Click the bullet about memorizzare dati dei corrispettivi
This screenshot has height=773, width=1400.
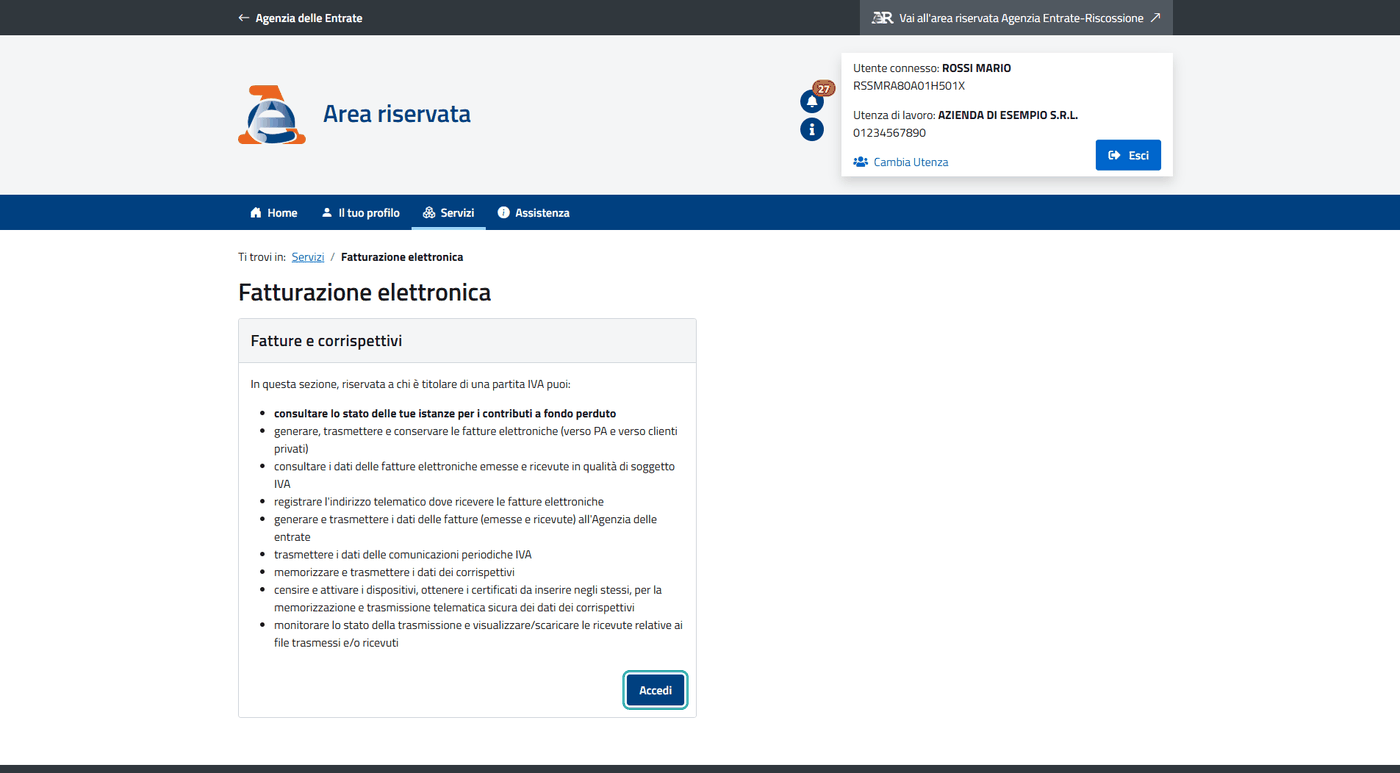[x=394, y=573]
